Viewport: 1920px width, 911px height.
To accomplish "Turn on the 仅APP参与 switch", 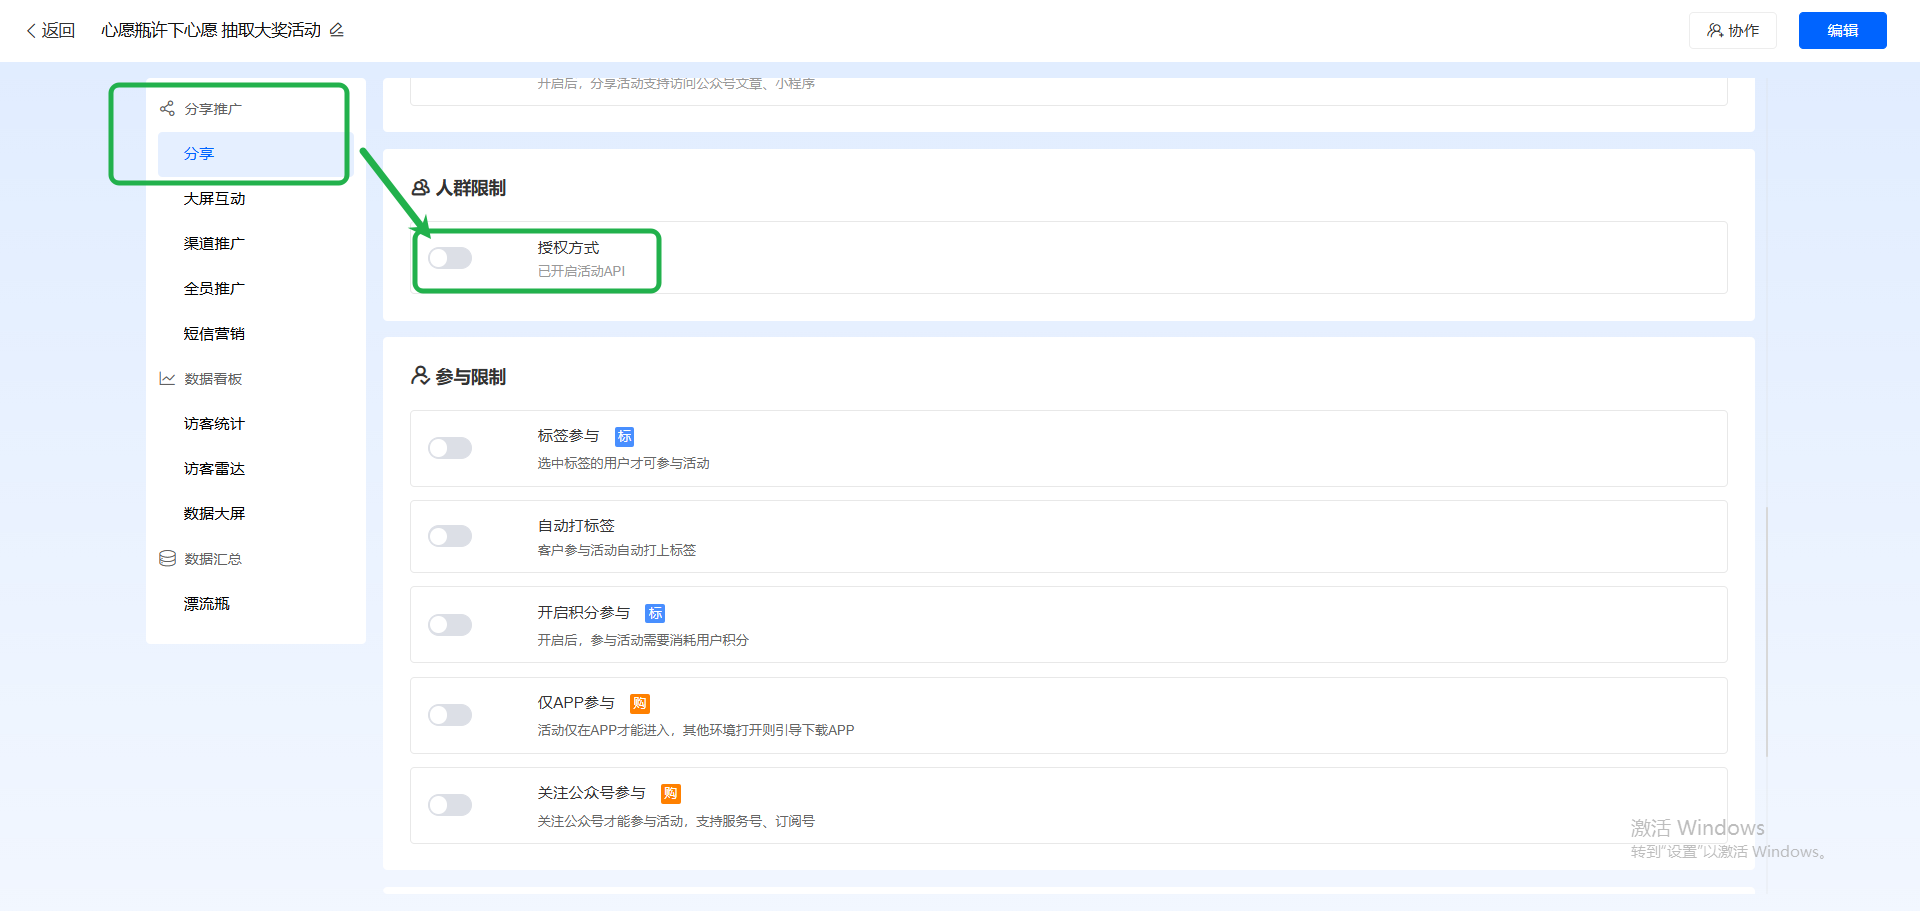I will [450, 715].
